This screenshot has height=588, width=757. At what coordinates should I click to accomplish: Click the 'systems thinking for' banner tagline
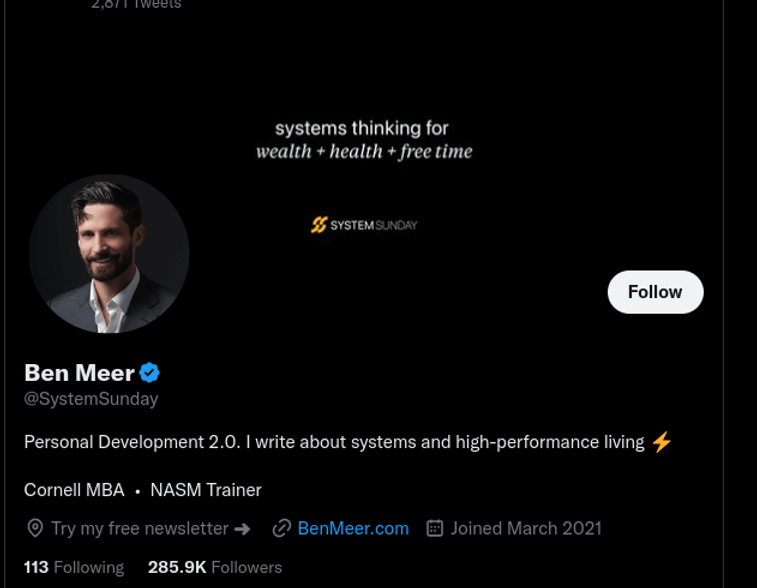pos(362,128)
